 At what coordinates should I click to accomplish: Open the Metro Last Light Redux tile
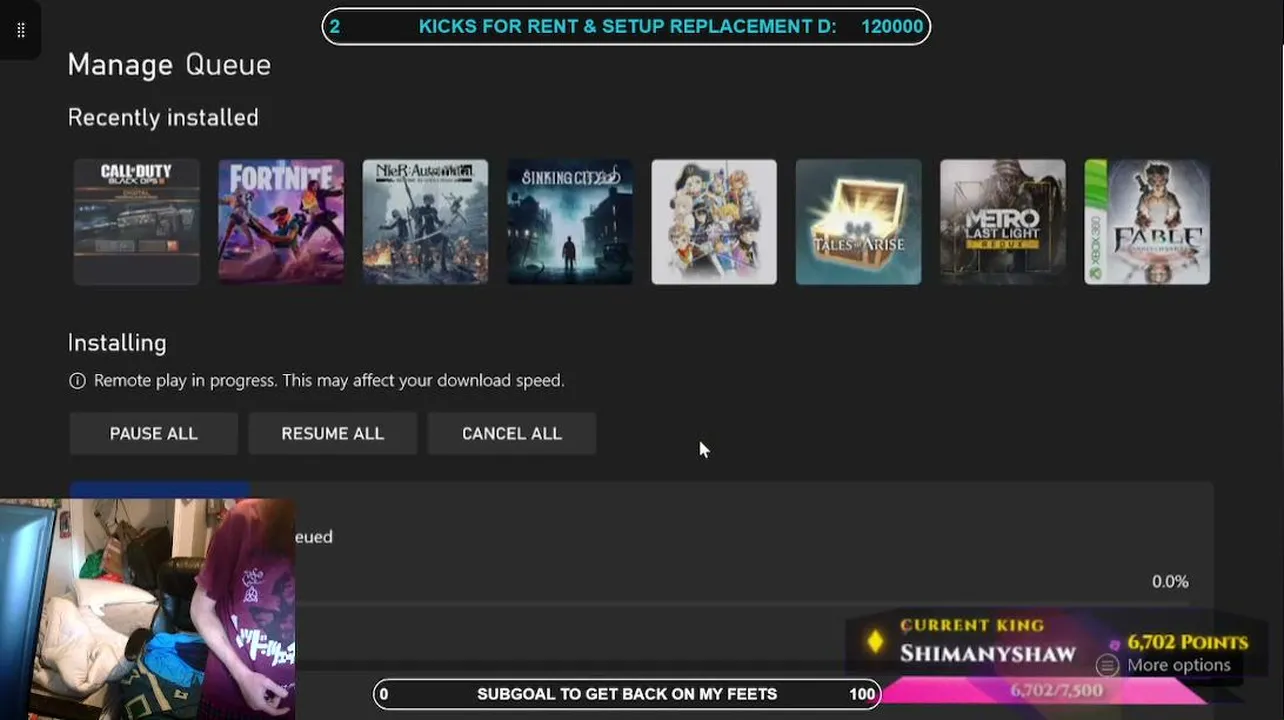pos(1002,222)
